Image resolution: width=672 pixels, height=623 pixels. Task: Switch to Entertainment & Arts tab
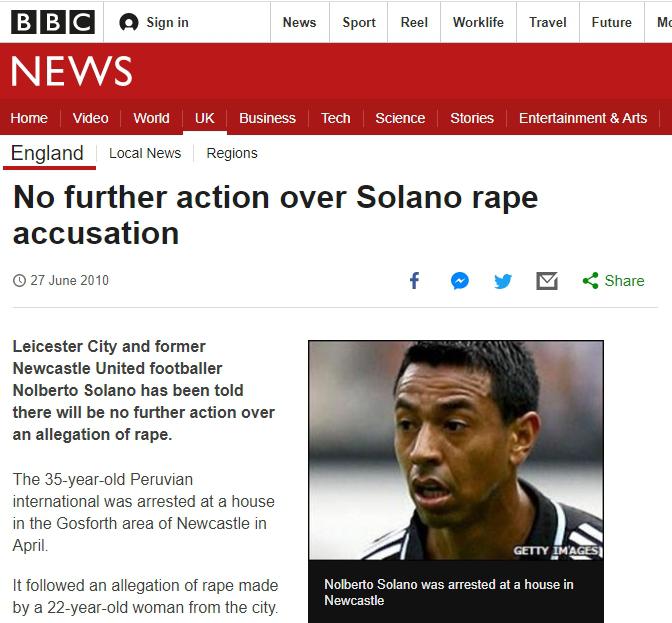pyautogui.click(x=582, y=118)
